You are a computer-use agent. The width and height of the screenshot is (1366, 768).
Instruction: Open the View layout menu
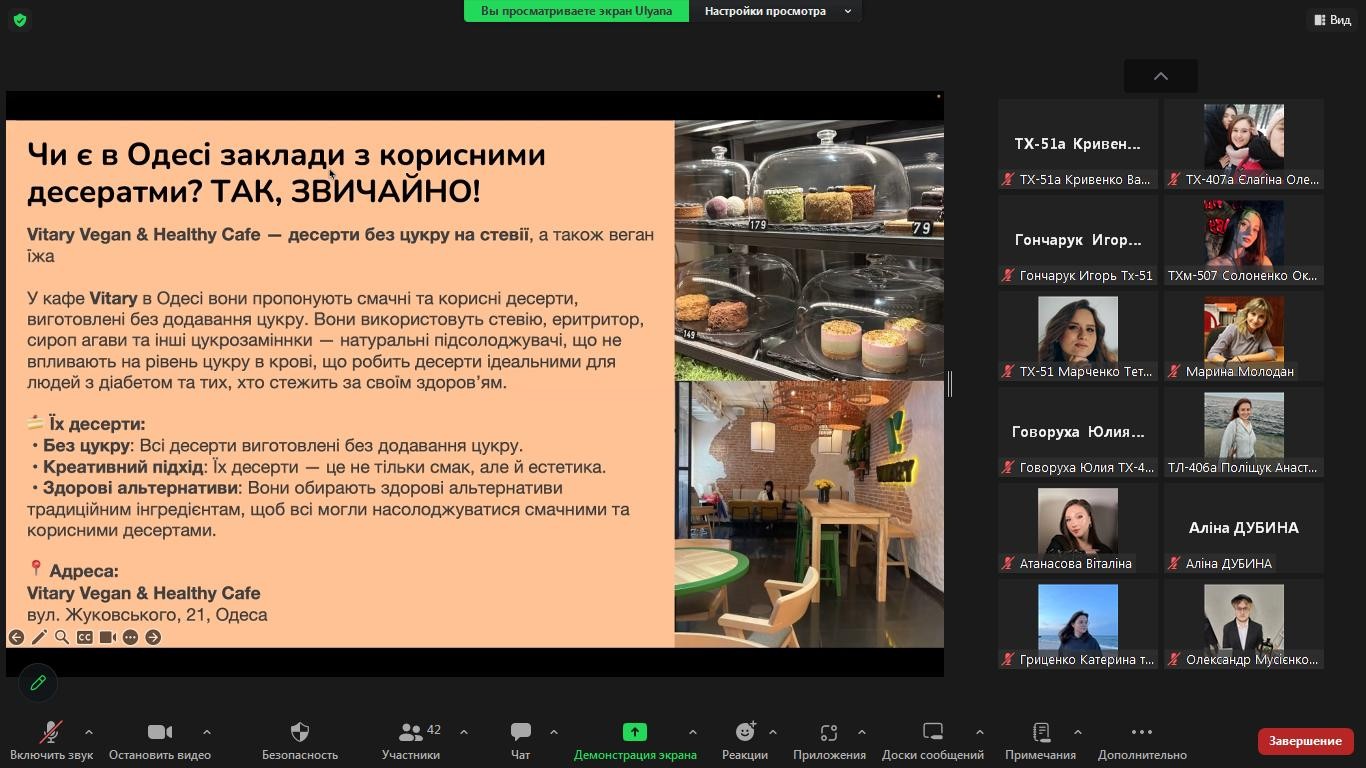(x=1331, y=20)
